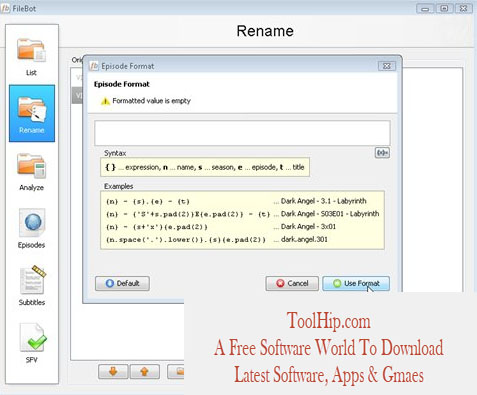Click the Episode Format dialog title icon
The width and height of the screenshot is (477, 395).
[94, 66]
